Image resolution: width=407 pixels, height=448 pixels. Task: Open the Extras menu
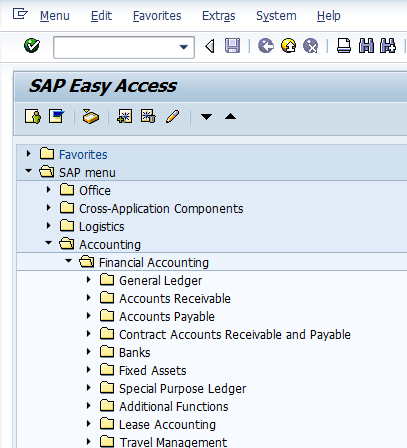point(219,16)
